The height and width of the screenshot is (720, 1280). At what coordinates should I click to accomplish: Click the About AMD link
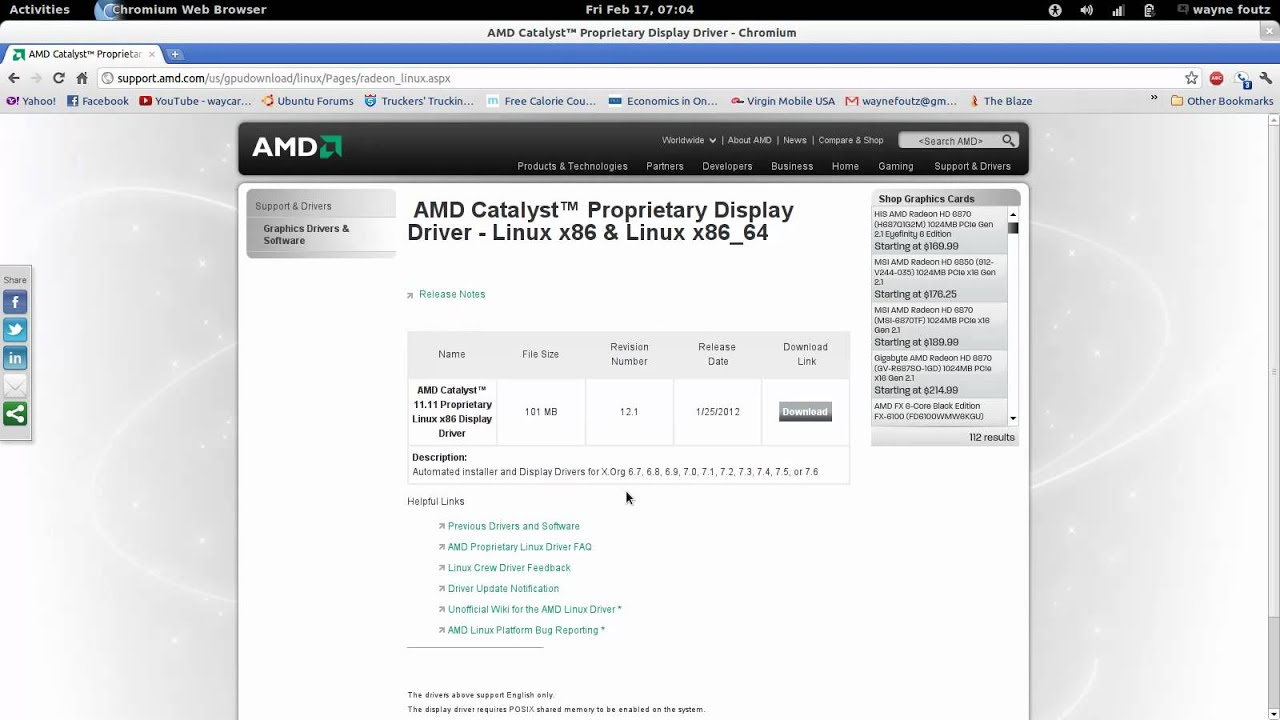pyautogui.click(x=749, y=140)
